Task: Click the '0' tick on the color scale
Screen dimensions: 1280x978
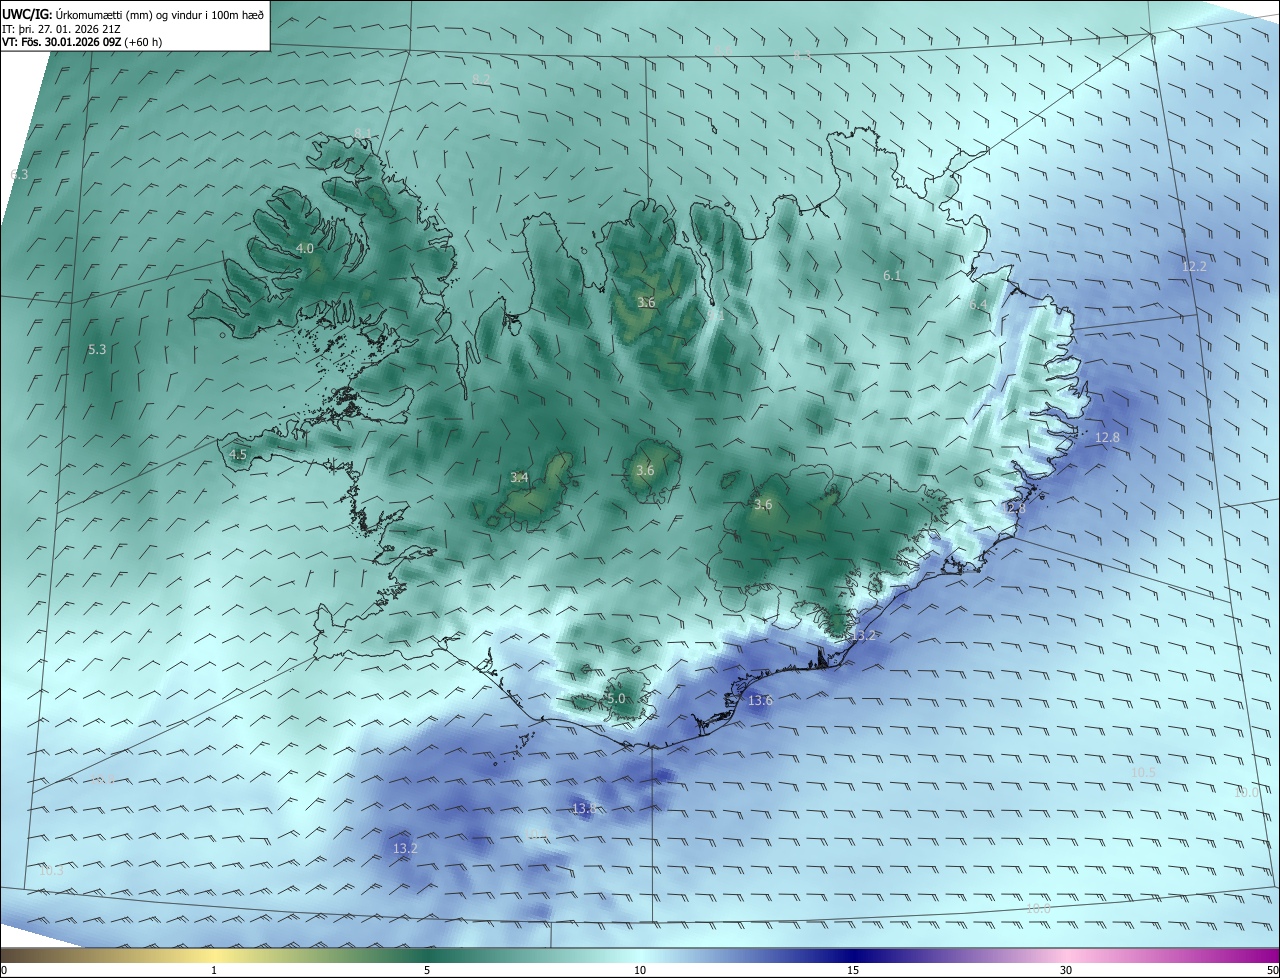Action: coord(3,970)
